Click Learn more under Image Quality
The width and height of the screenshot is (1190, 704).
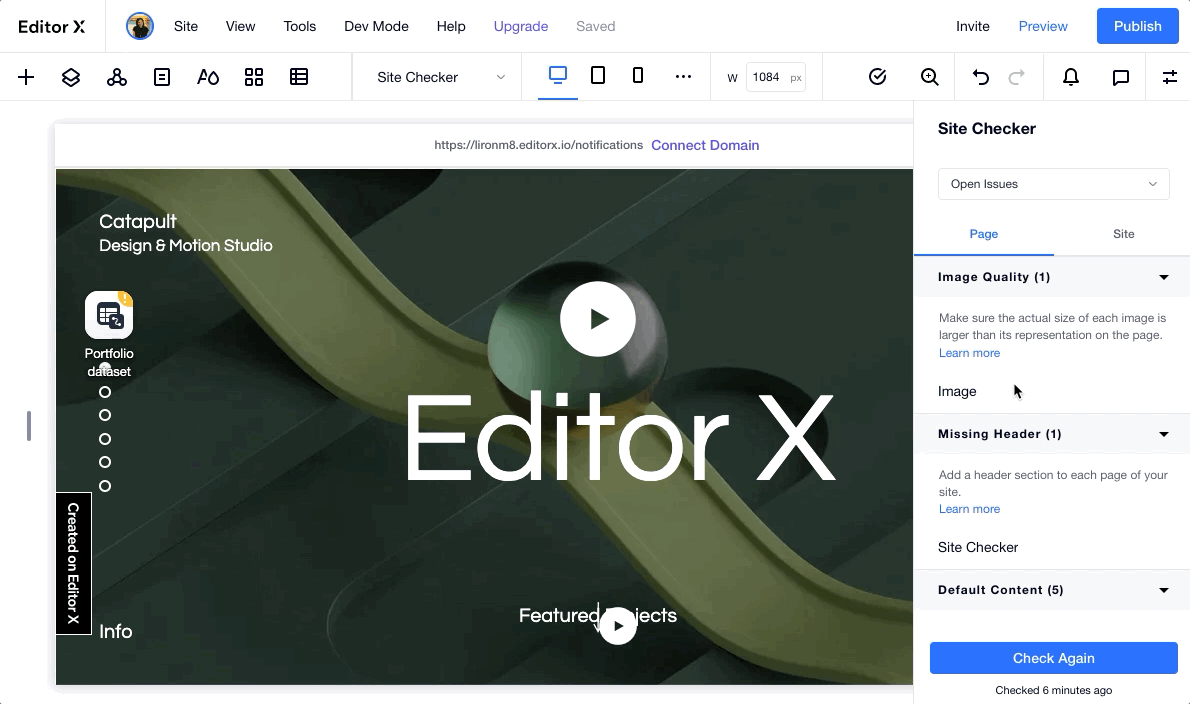pyautogui.click(x=969, y=353)
